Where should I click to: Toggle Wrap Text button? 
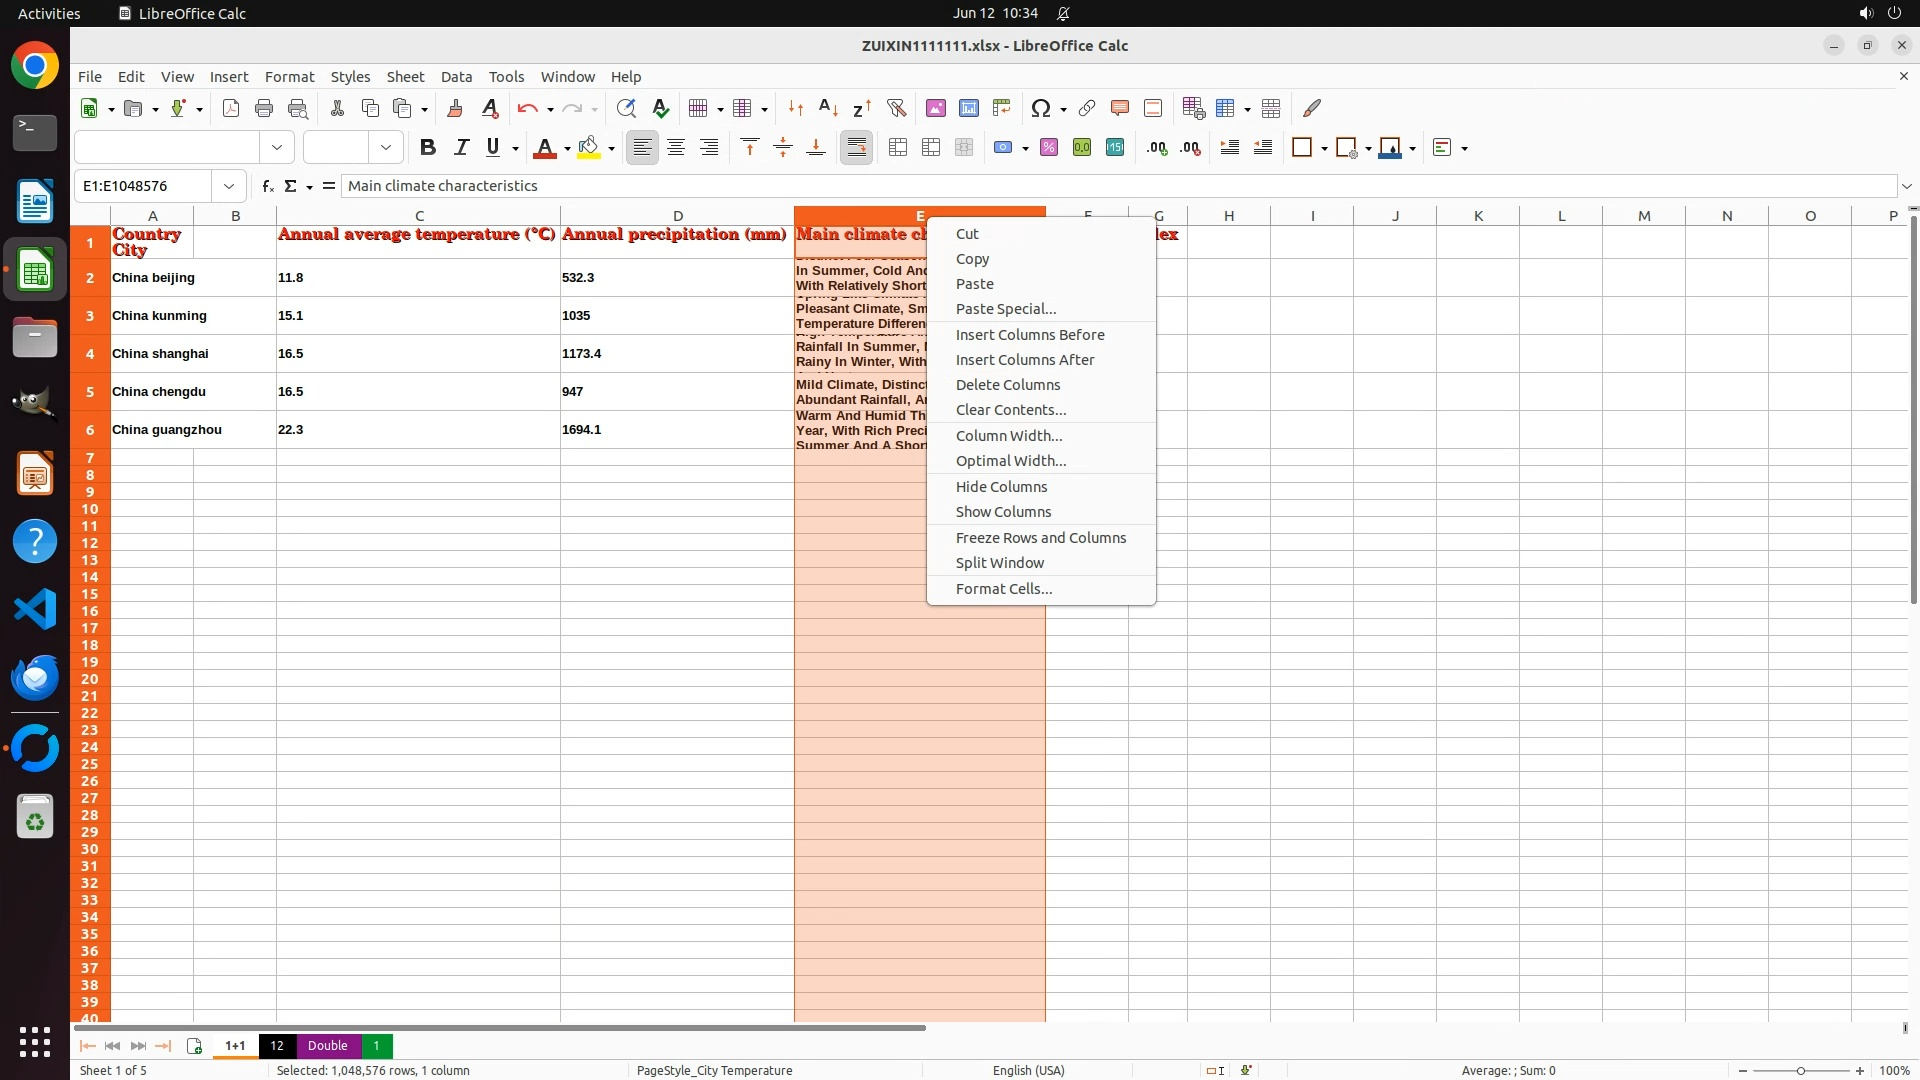856,148
